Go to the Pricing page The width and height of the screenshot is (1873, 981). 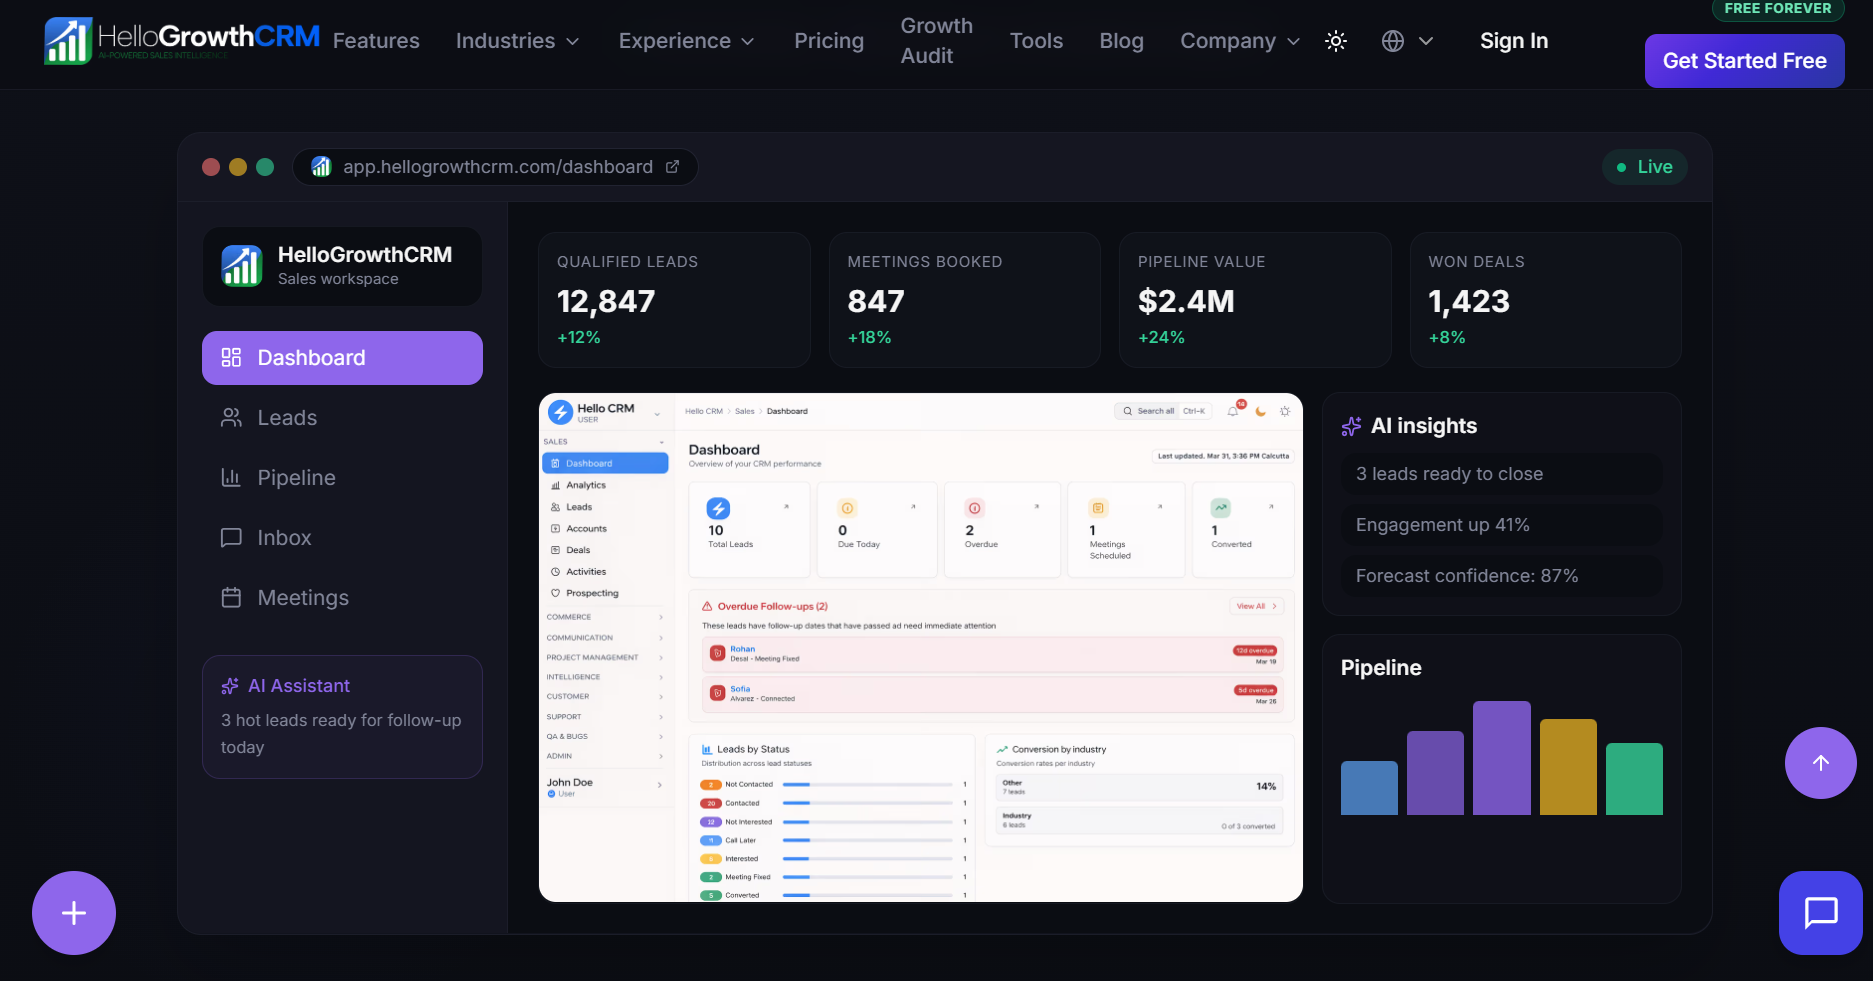click(x=829, y=41)
